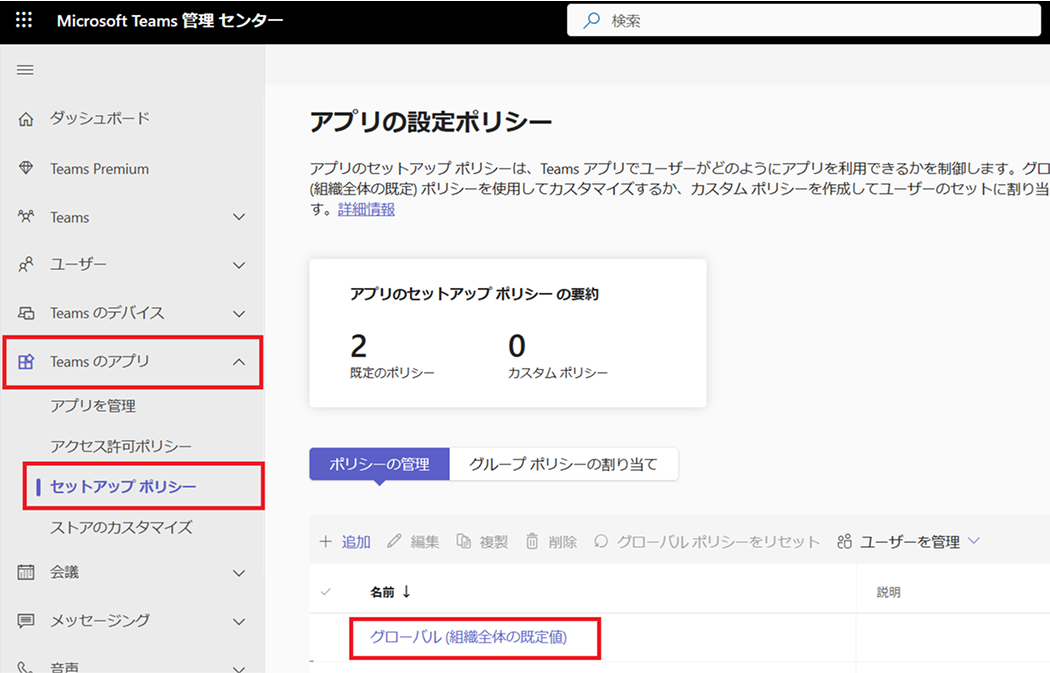1050x673 pixels.
Task: Click the Teams Premium diamond icon
Action: coord(25,168)
